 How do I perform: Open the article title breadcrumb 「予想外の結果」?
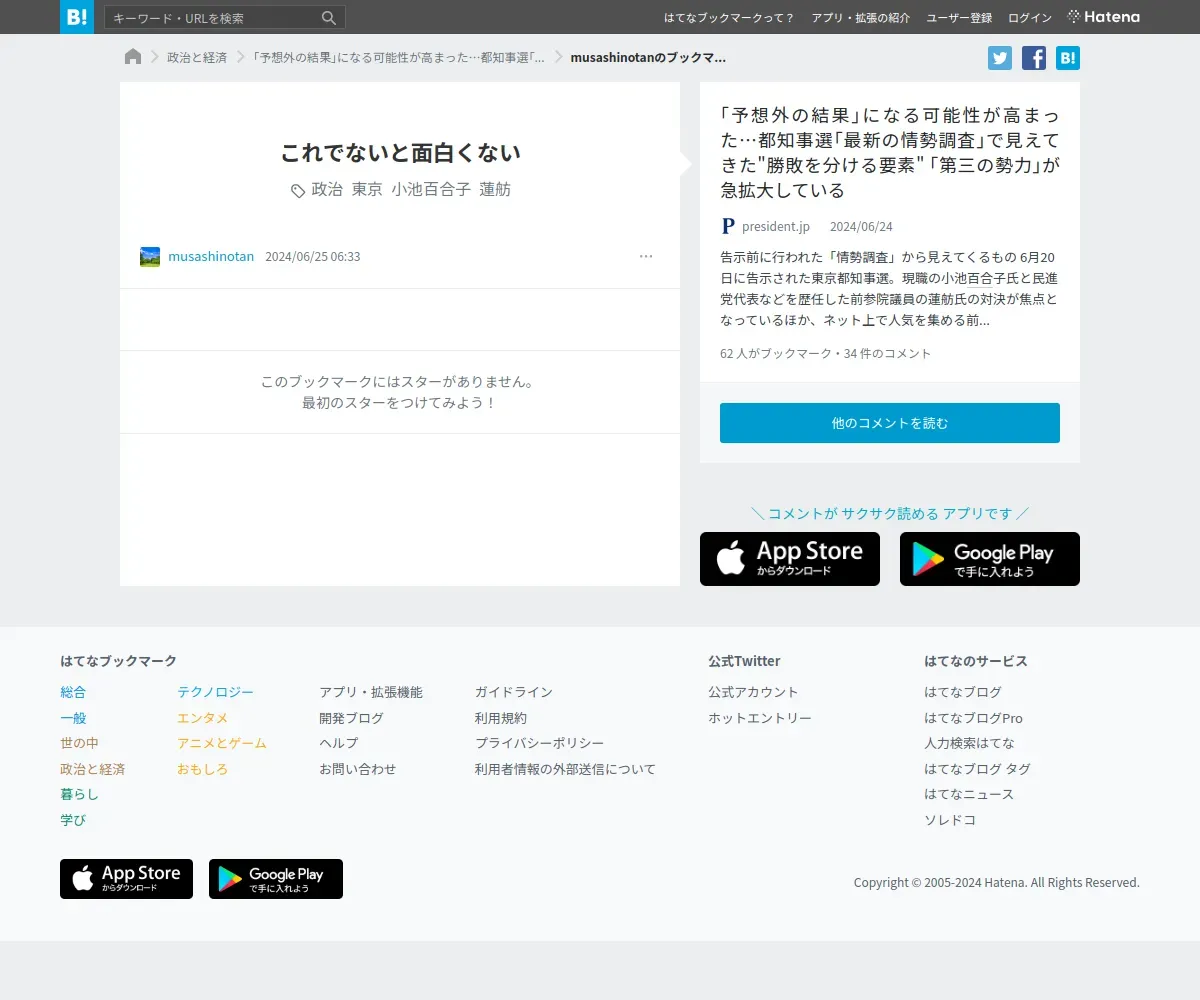pyautogui.click(x=399, y=58)
